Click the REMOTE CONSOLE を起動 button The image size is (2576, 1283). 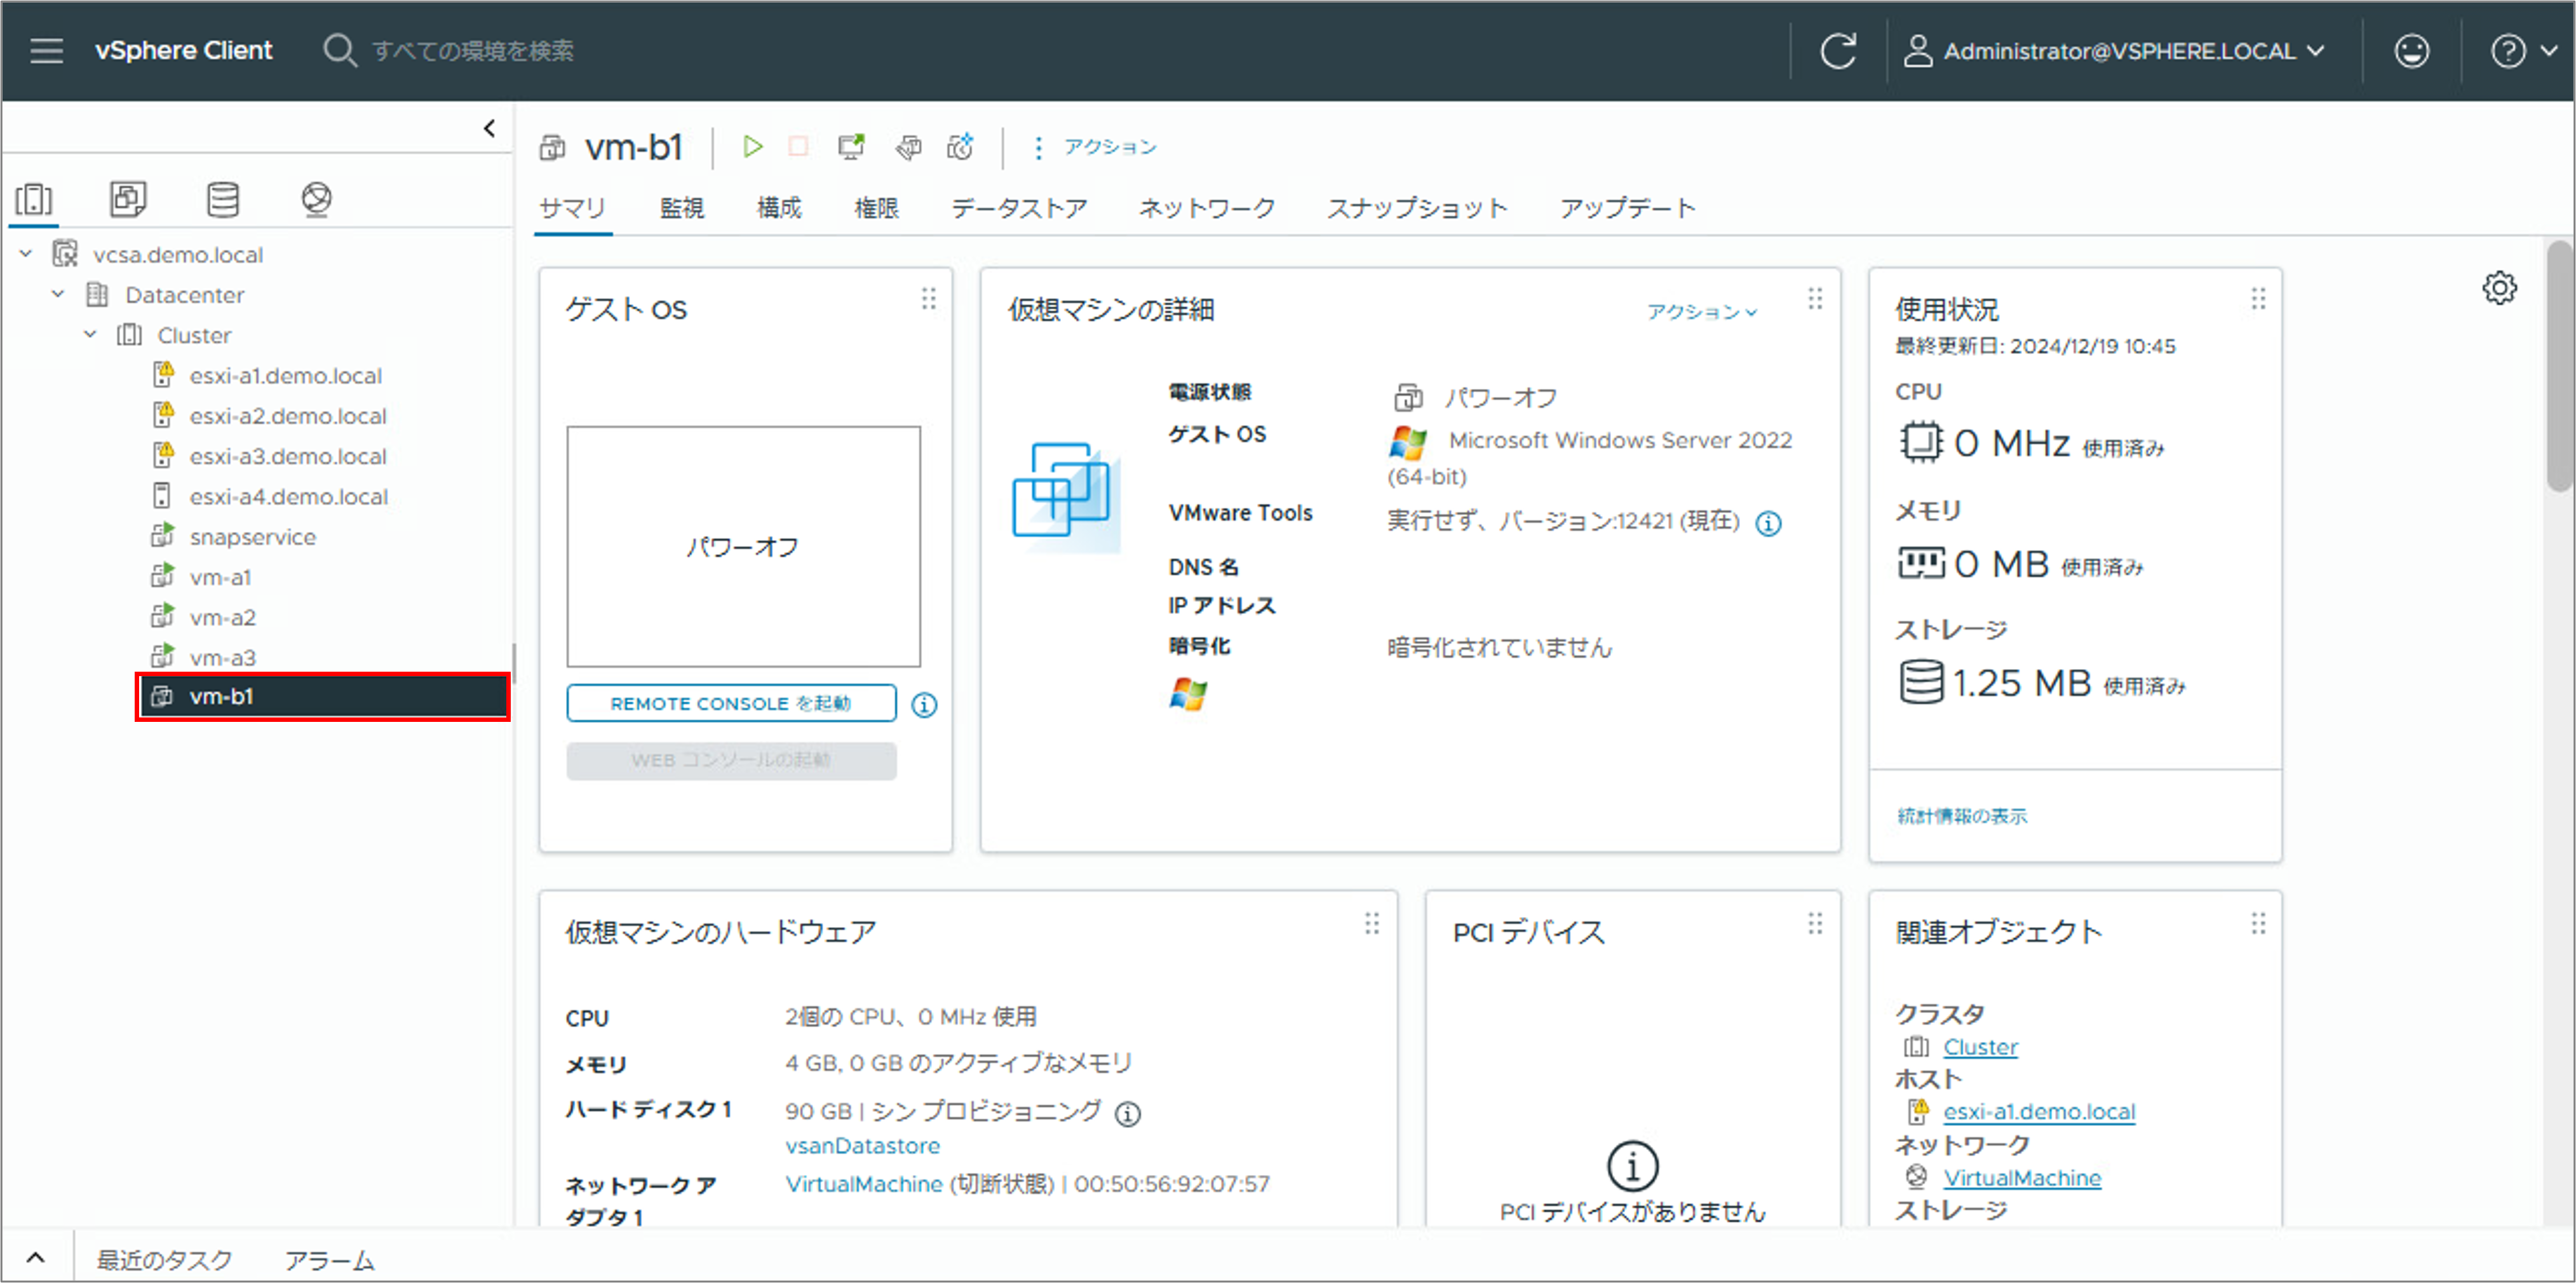(x=731, y=703)
